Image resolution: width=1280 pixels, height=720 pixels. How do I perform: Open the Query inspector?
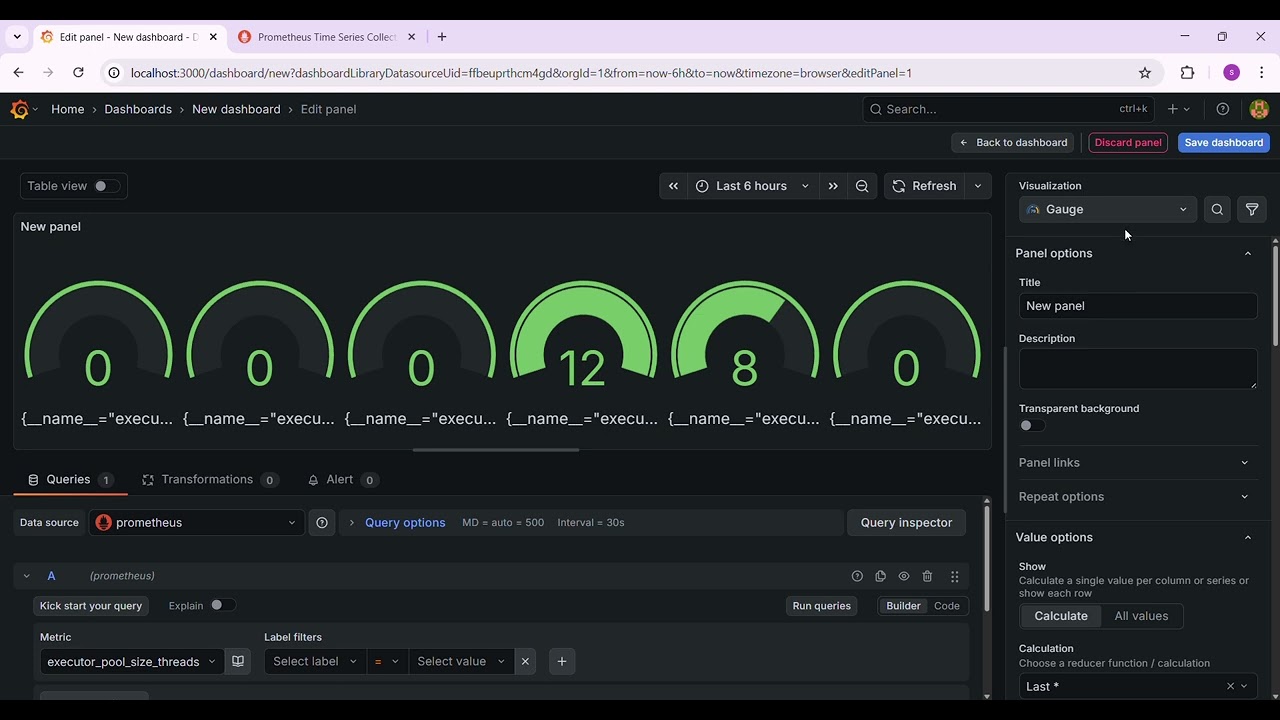point(906,522)
